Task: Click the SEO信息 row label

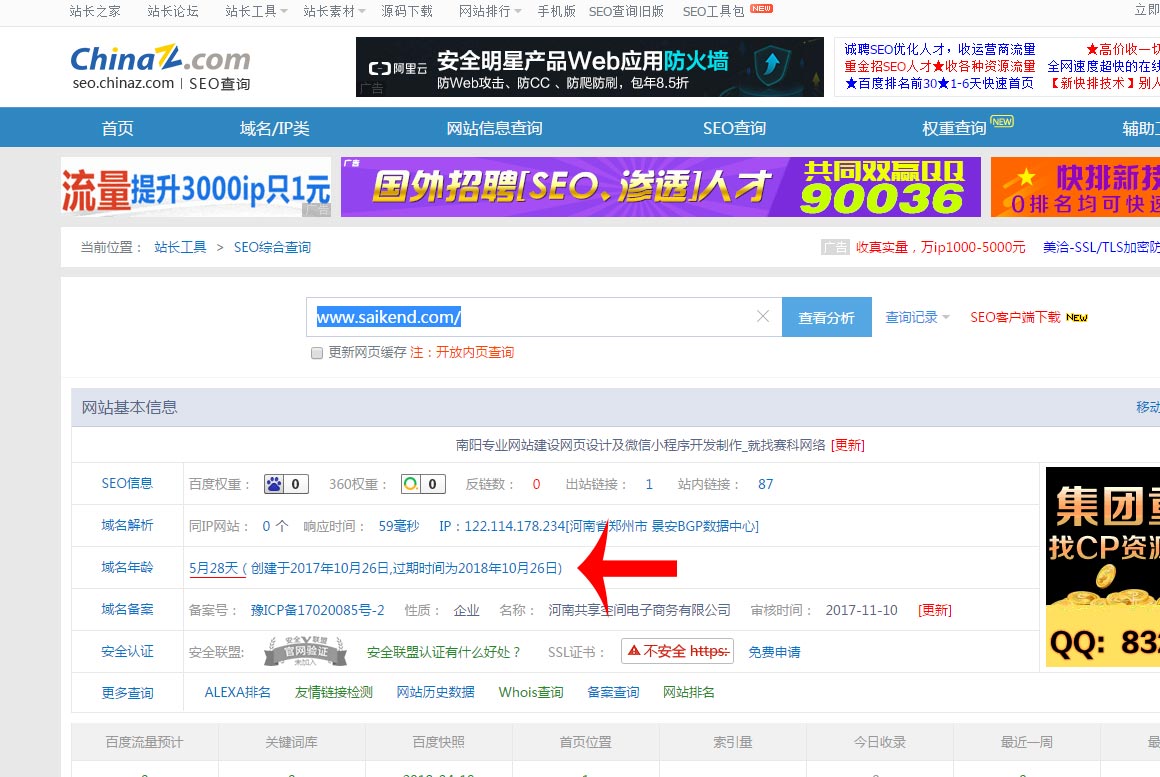Action: pyautogui.click(x=127, y=483)
